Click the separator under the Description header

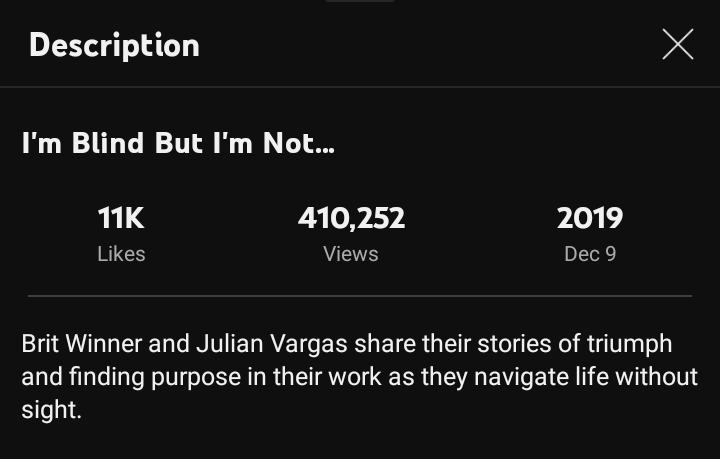point(360,87)
